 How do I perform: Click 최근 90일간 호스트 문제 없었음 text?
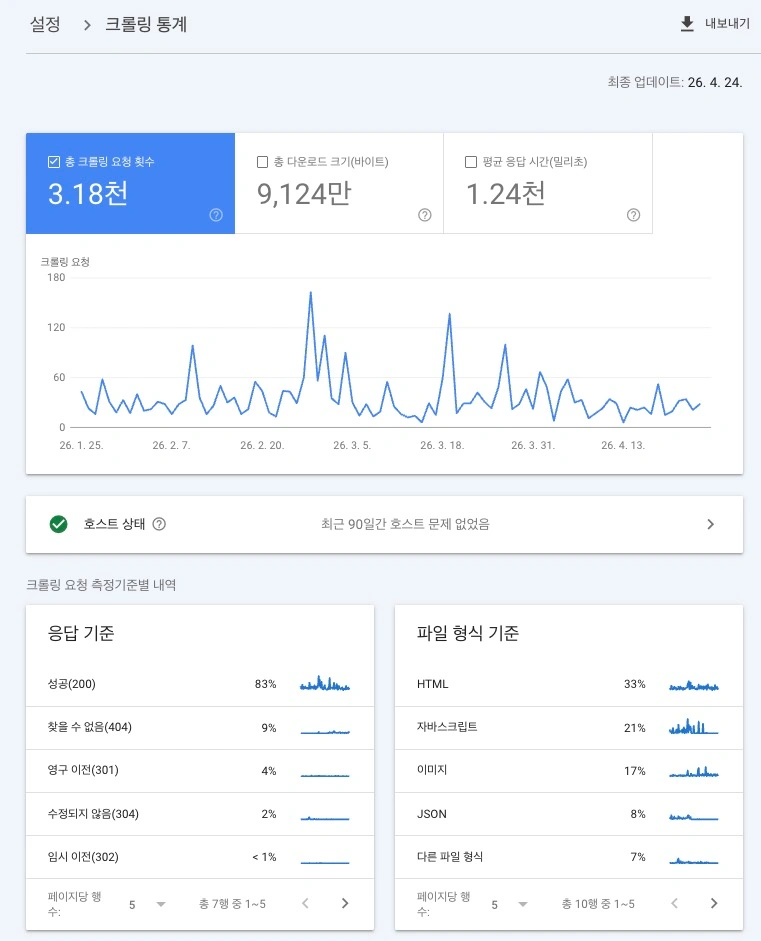pyautogui.click(x=405, y=524)
